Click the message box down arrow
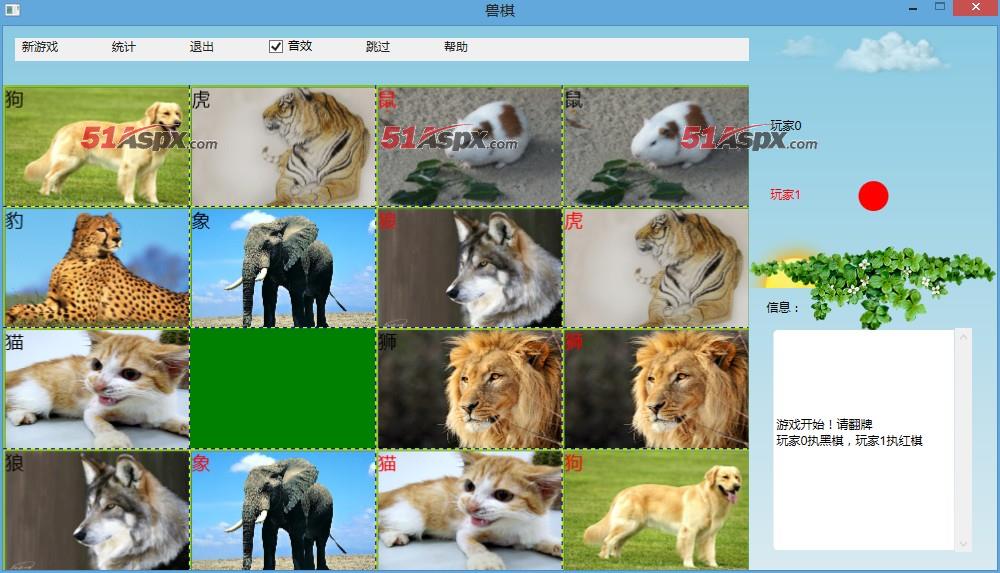 coord(963,544)
